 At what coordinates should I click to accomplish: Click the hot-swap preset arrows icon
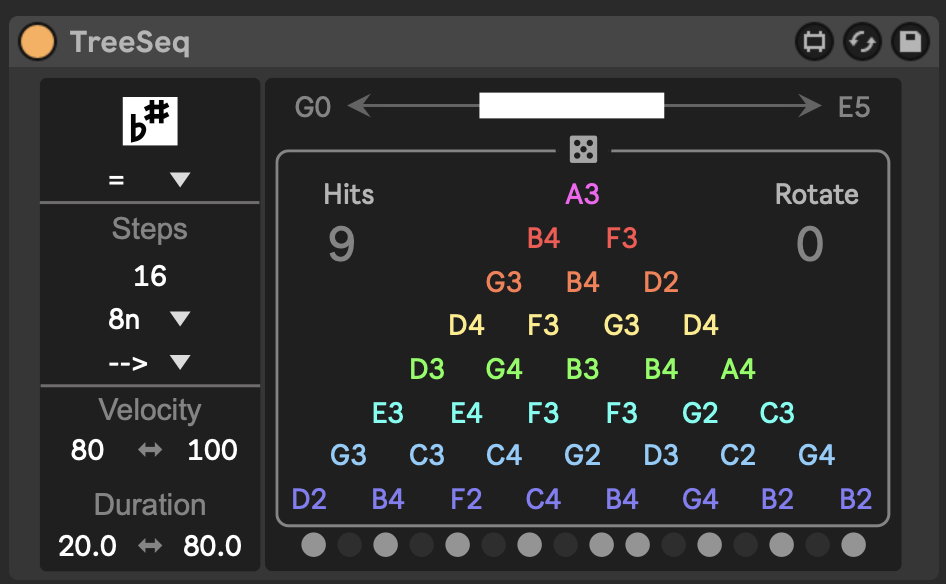861,42
